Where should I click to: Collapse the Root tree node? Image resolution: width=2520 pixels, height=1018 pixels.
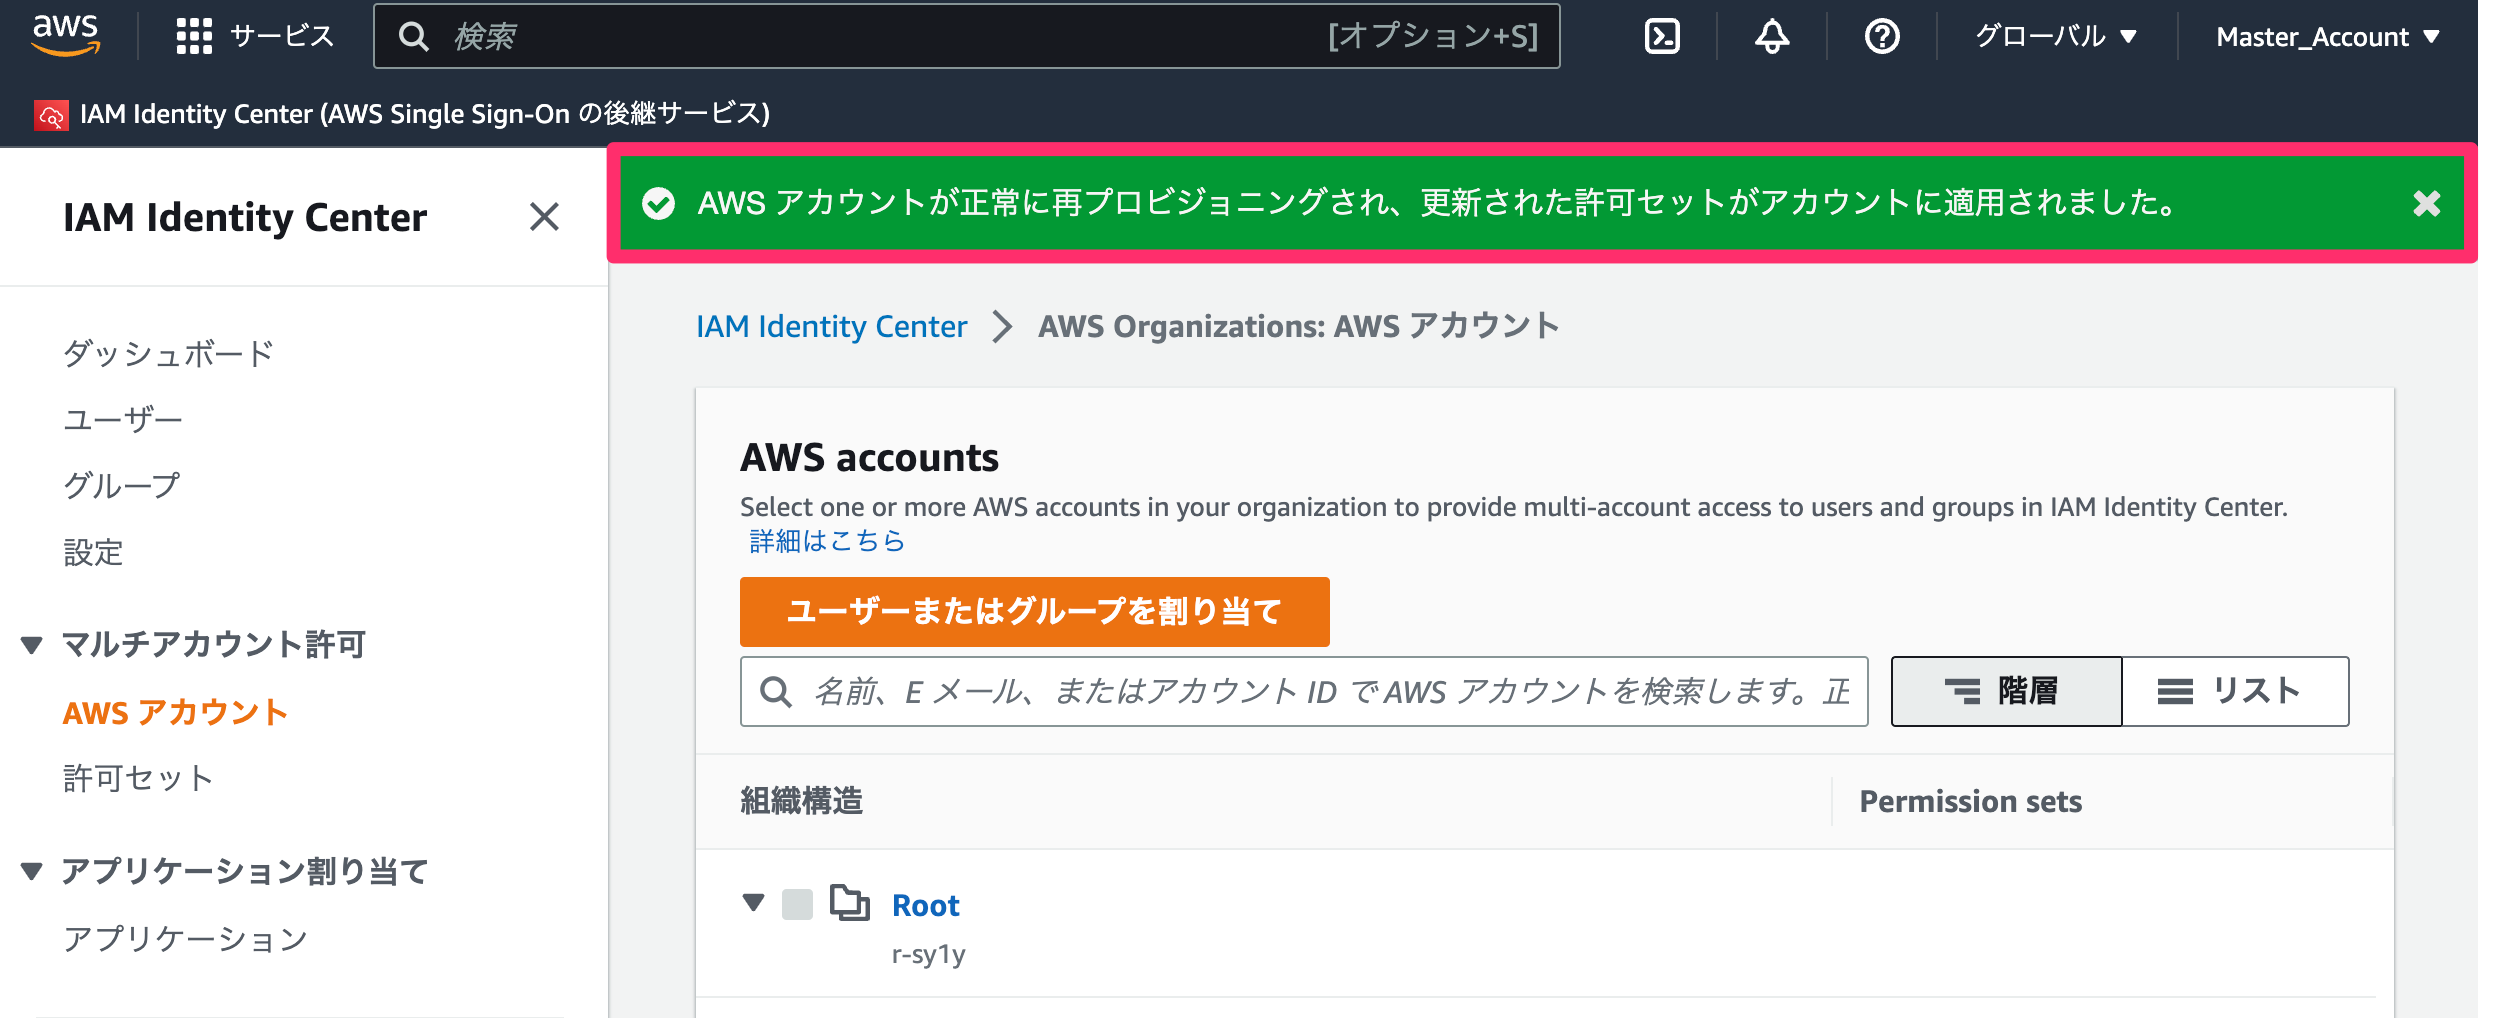[754, 903]
